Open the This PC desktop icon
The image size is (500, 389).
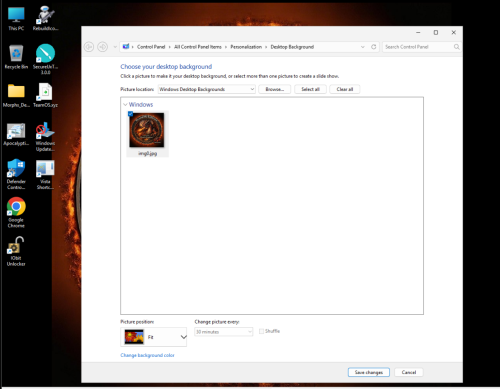[16, 18]
